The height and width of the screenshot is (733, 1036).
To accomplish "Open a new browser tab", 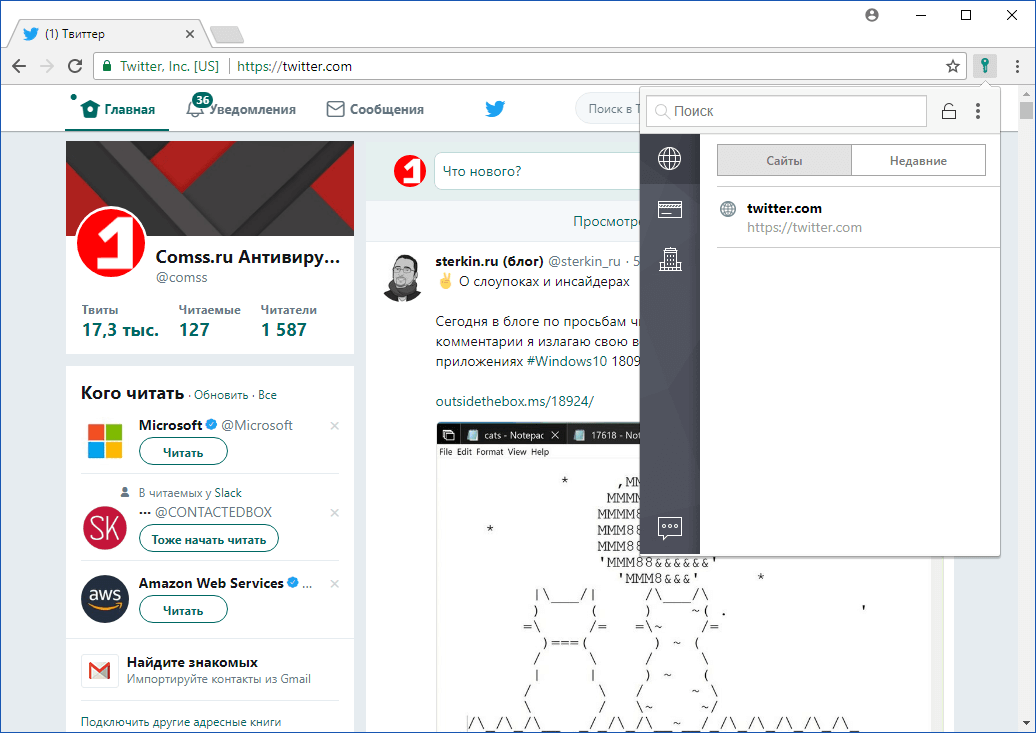I will tap(227, 34).
